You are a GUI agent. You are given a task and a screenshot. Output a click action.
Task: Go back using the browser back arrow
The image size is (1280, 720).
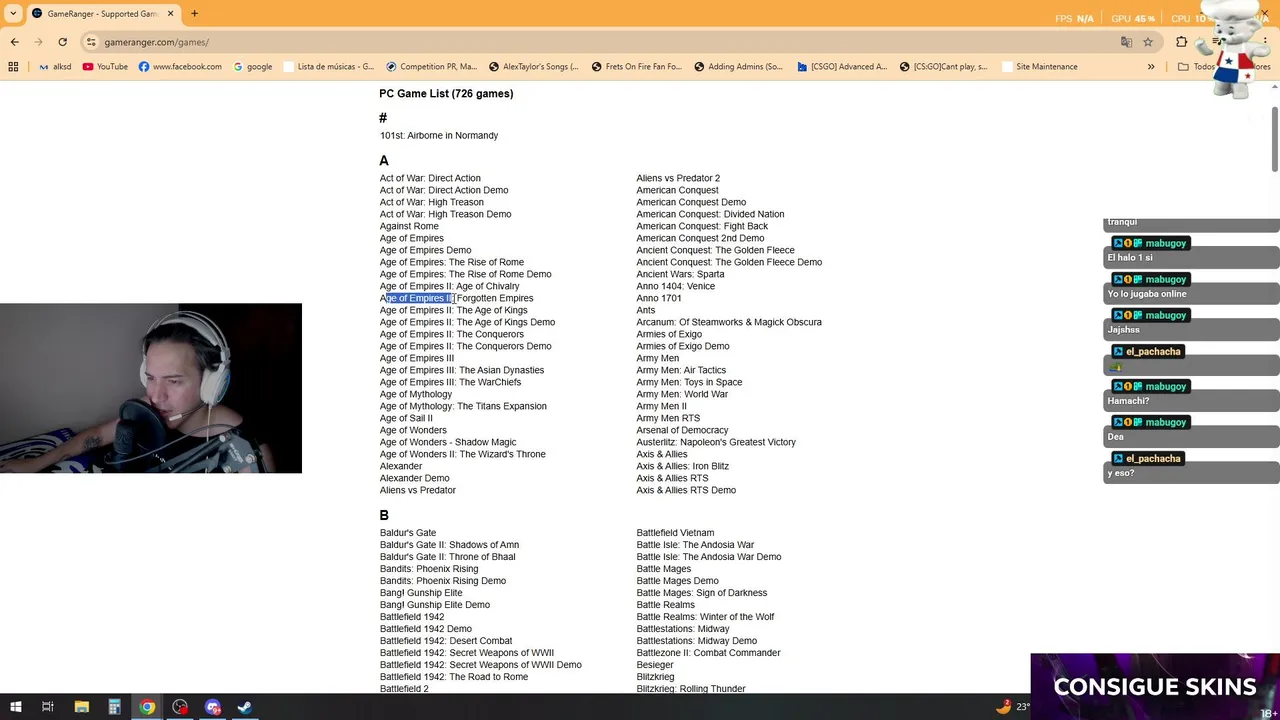click(x=15, y=42)
